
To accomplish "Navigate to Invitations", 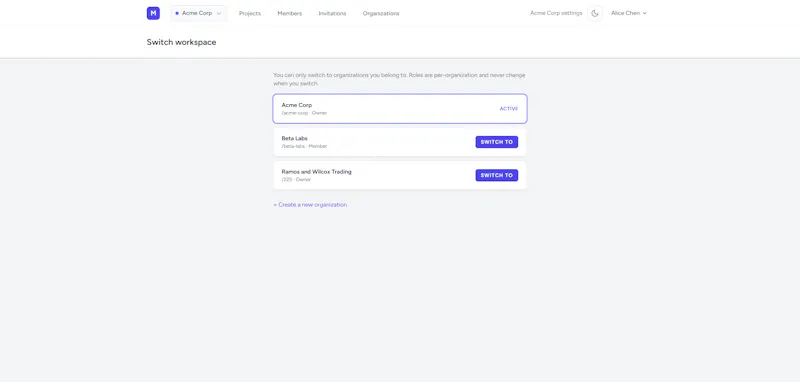I will tap(332, 13).
